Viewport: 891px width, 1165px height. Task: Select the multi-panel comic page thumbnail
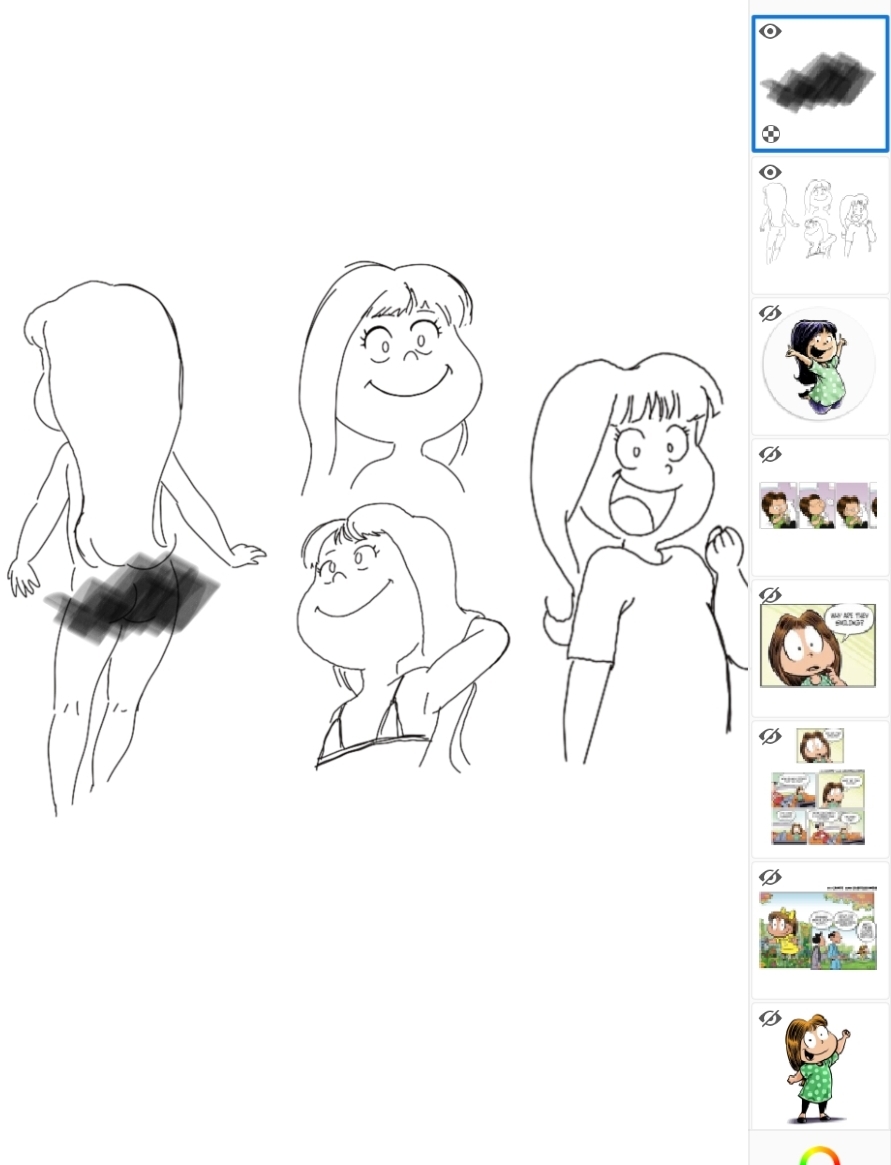[x=818, y=788]
